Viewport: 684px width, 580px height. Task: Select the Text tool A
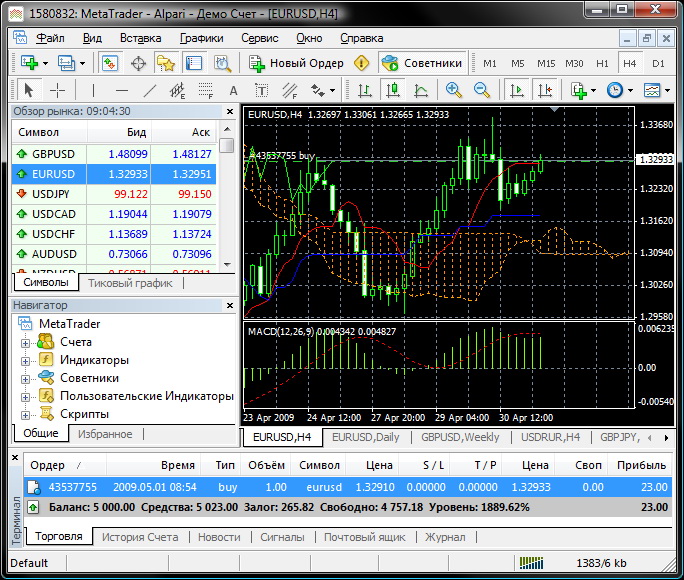[x=233, y=90]
